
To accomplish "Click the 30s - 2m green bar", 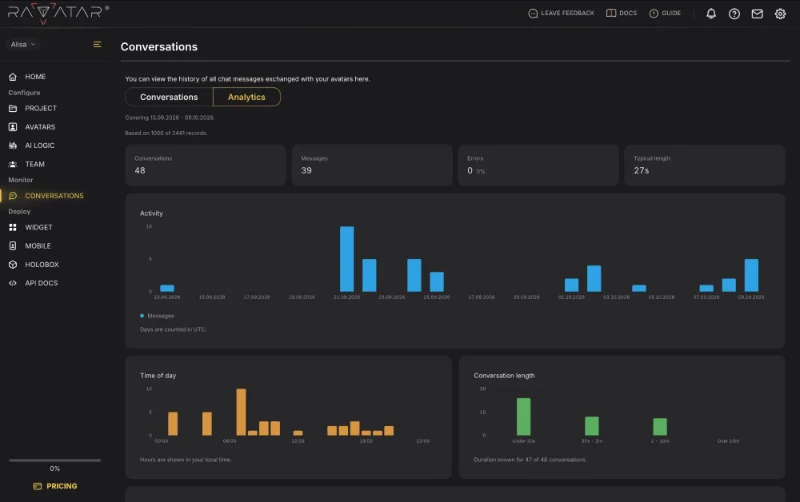I will click(592, 426).
